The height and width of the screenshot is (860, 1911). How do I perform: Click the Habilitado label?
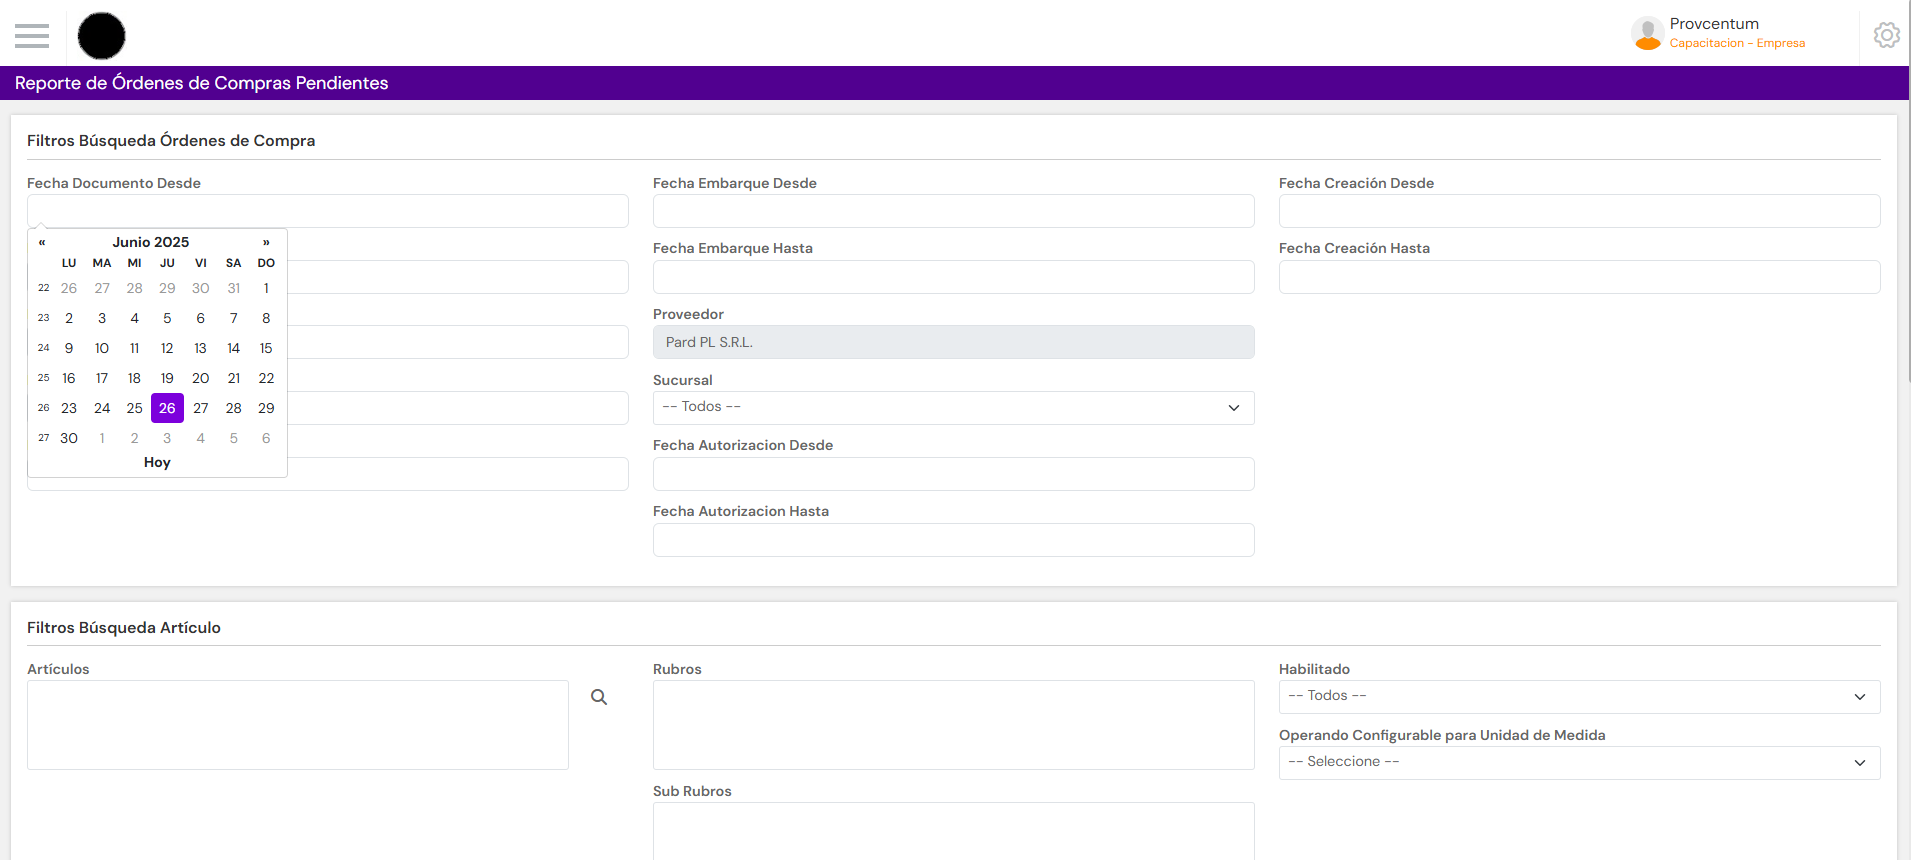pyautogui.click(x=1314, y=669)
